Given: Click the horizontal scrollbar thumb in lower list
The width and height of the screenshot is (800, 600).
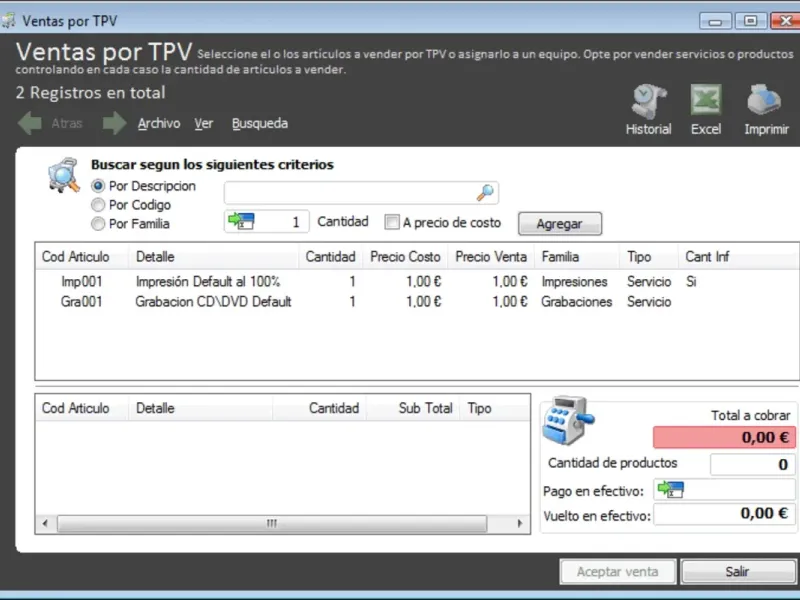Looking at the screenshot, I should [272, 523].
